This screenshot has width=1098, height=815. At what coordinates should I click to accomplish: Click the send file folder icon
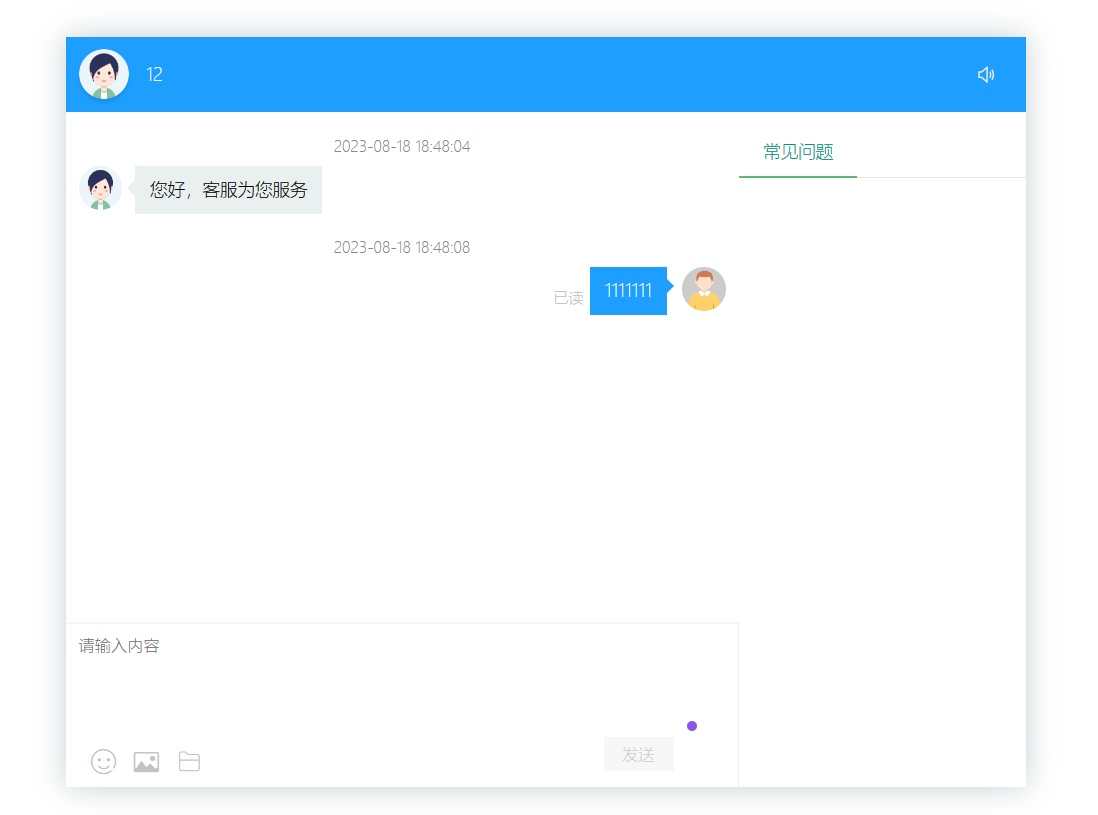(x=189, y=761)
